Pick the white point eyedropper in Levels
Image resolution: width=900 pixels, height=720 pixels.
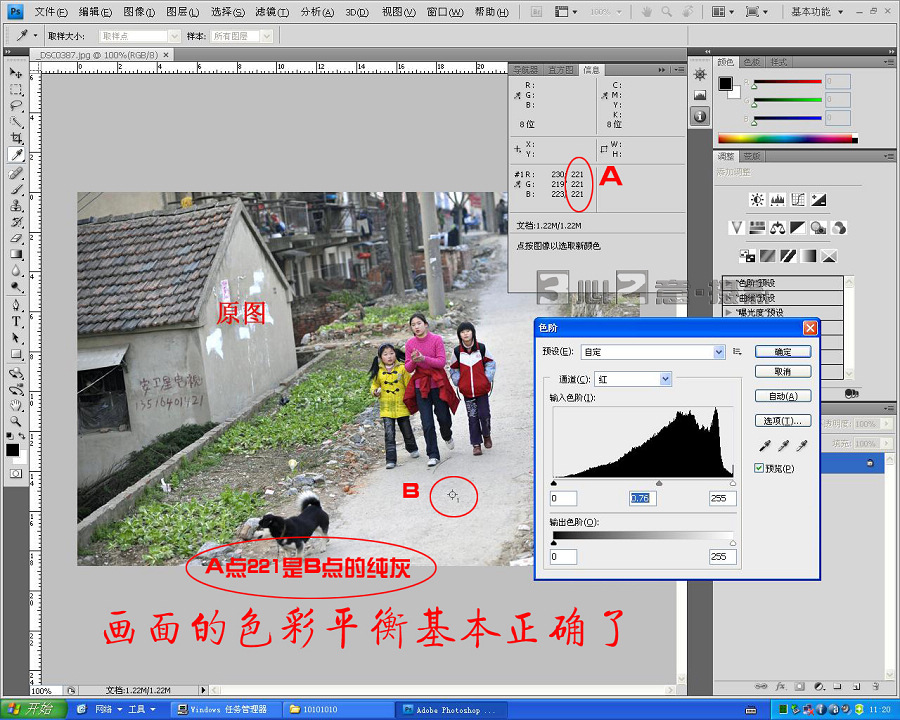tap(801, 446)
